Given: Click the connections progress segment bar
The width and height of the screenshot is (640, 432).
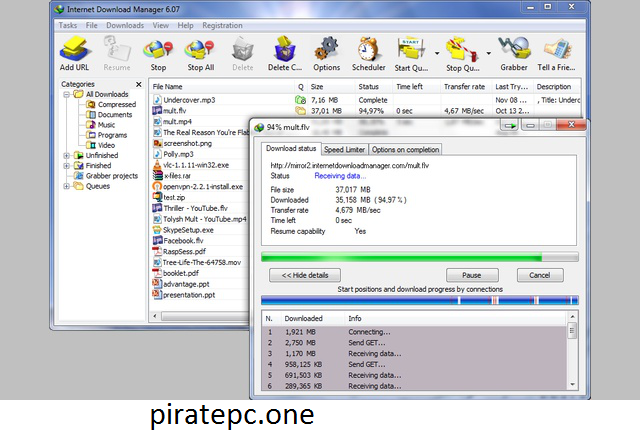Looking at the screenshot, I should [420, 301].
